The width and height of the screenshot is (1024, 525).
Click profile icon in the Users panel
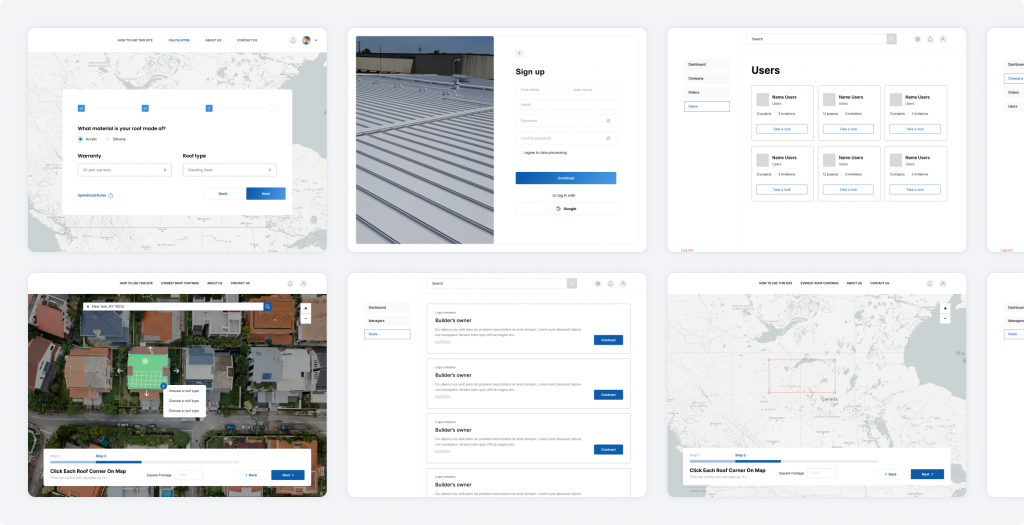[x=943, y=39]
